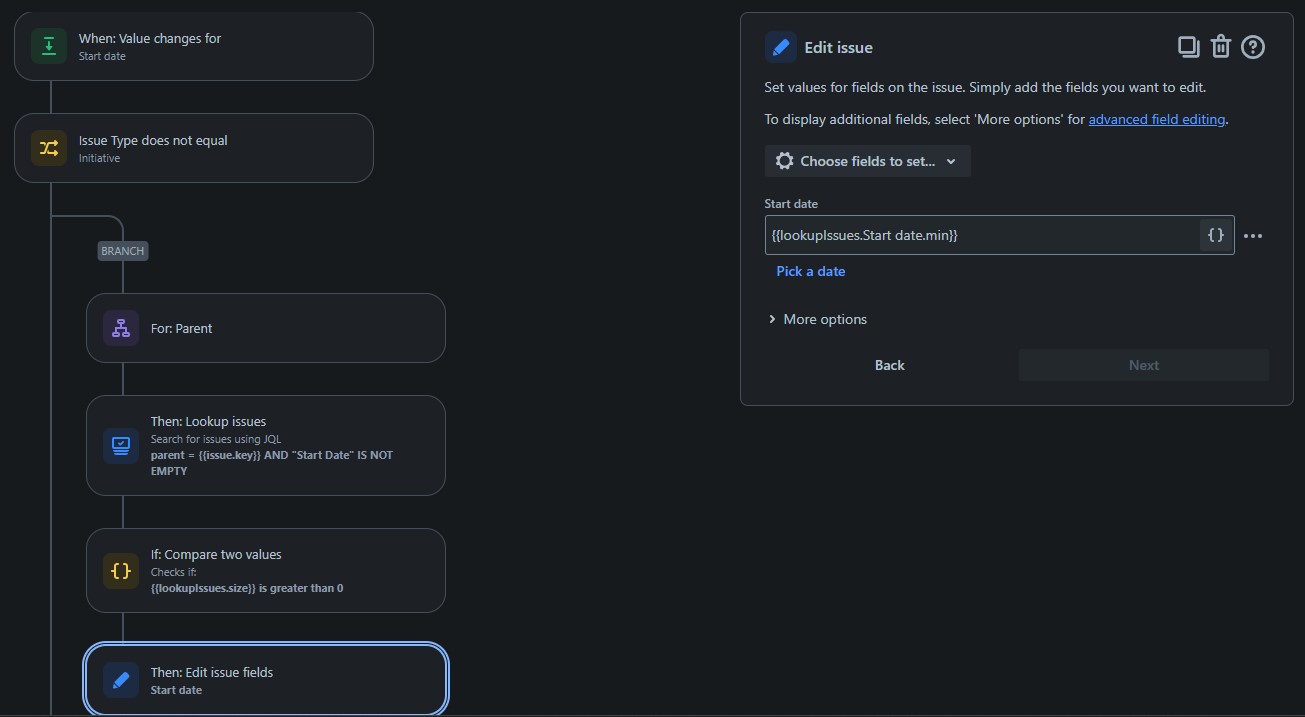Open help with the question mark icon
The width and height of the screenshot is (1305, 717).
(1253, 47)
